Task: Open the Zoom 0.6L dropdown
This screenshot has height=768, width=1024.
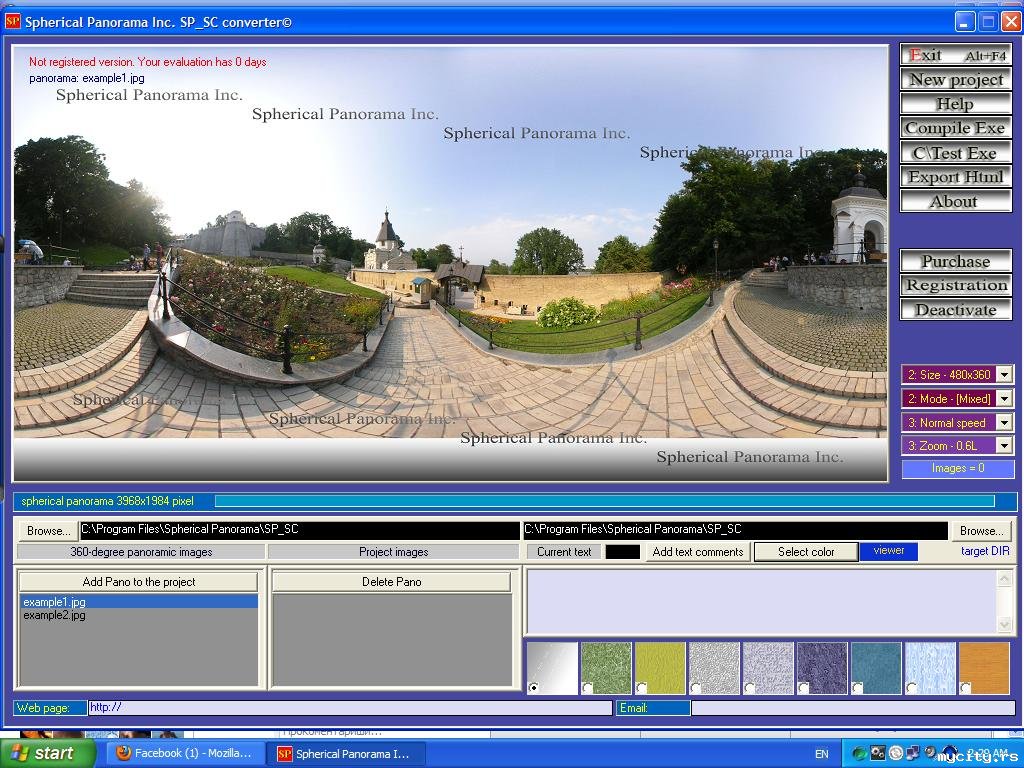Action: point(1004,445)
